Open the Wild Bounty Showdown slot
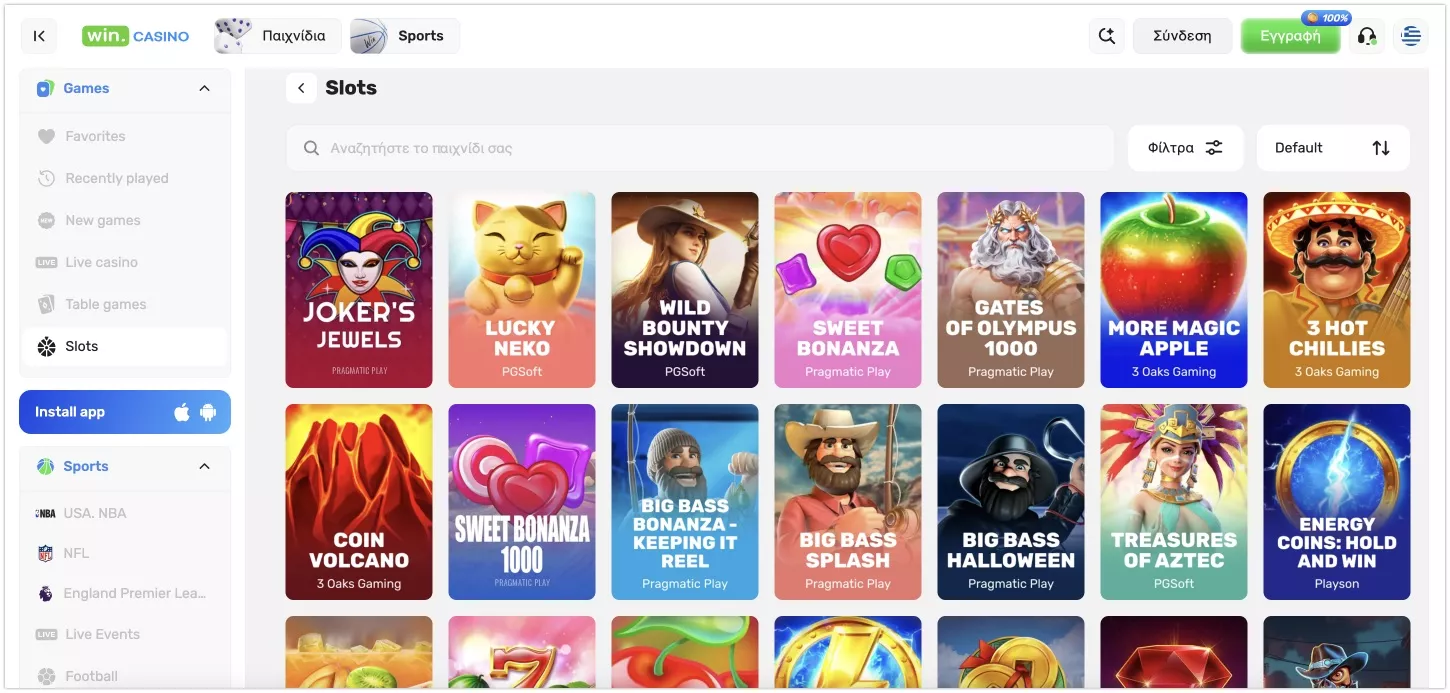 (685, 290)
